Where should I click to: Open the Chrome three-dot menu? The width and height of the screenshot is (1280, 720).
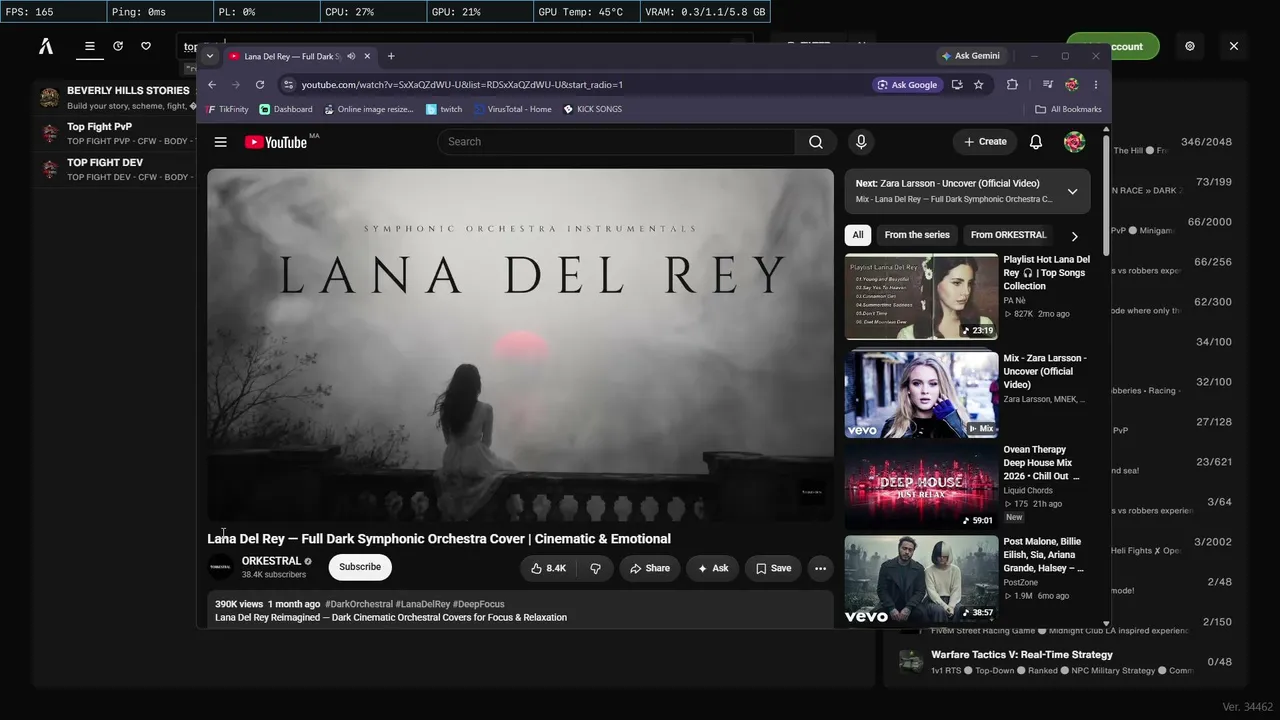[x=1096, y=85]
